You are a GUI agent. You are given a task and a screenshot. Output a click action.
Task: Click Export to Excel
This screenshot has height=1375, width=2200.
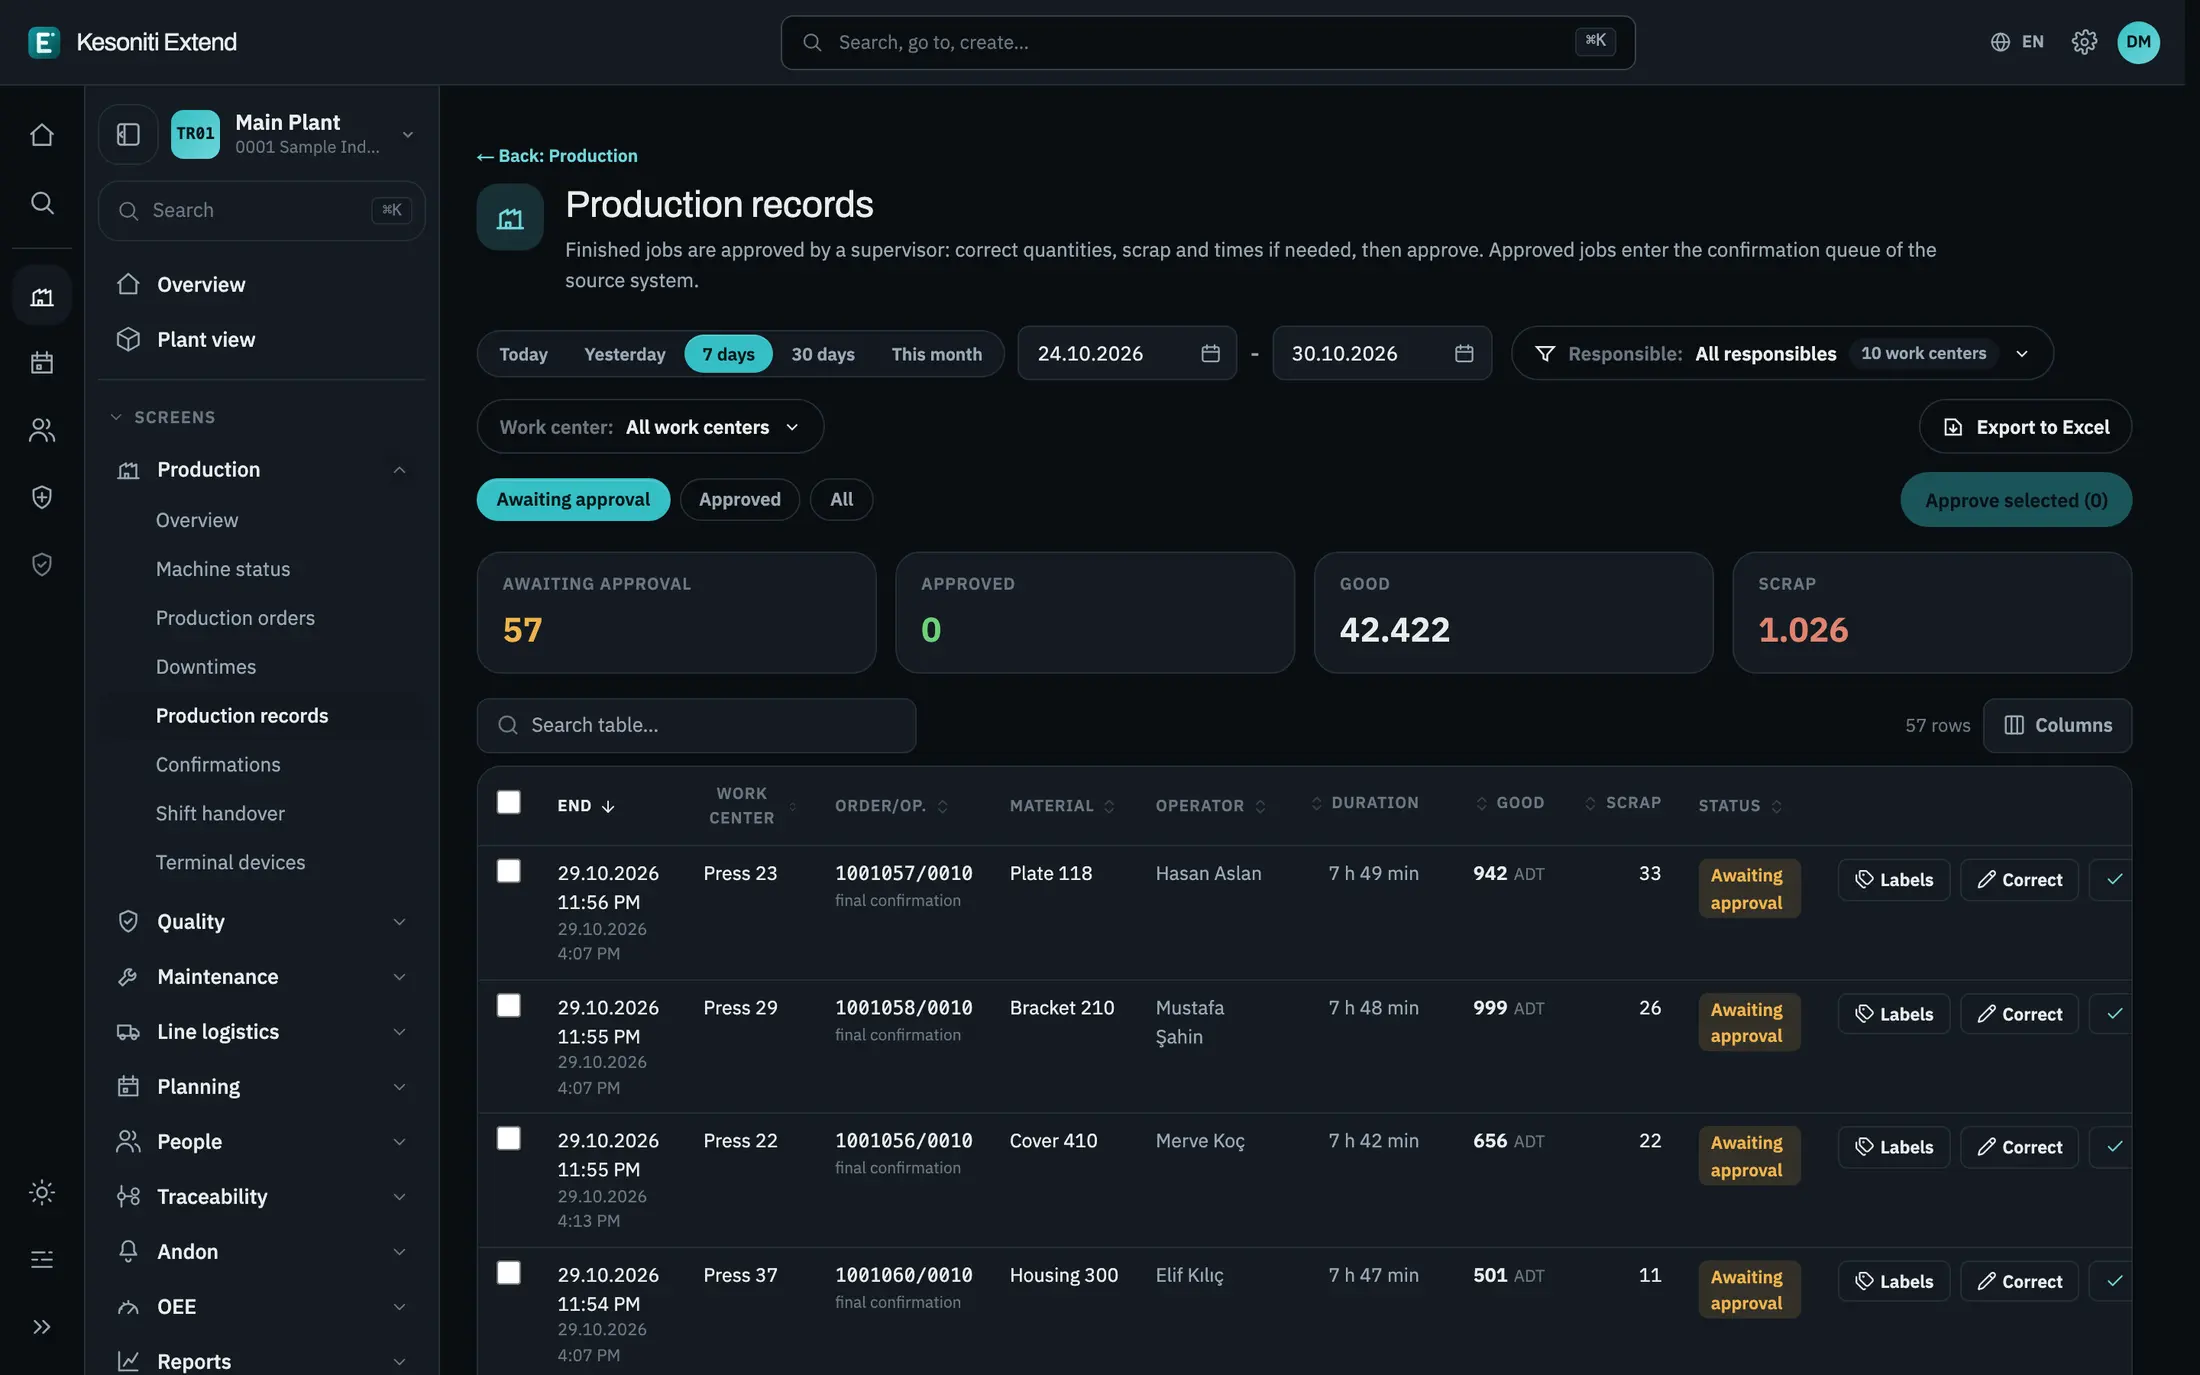coord(2025,427)
